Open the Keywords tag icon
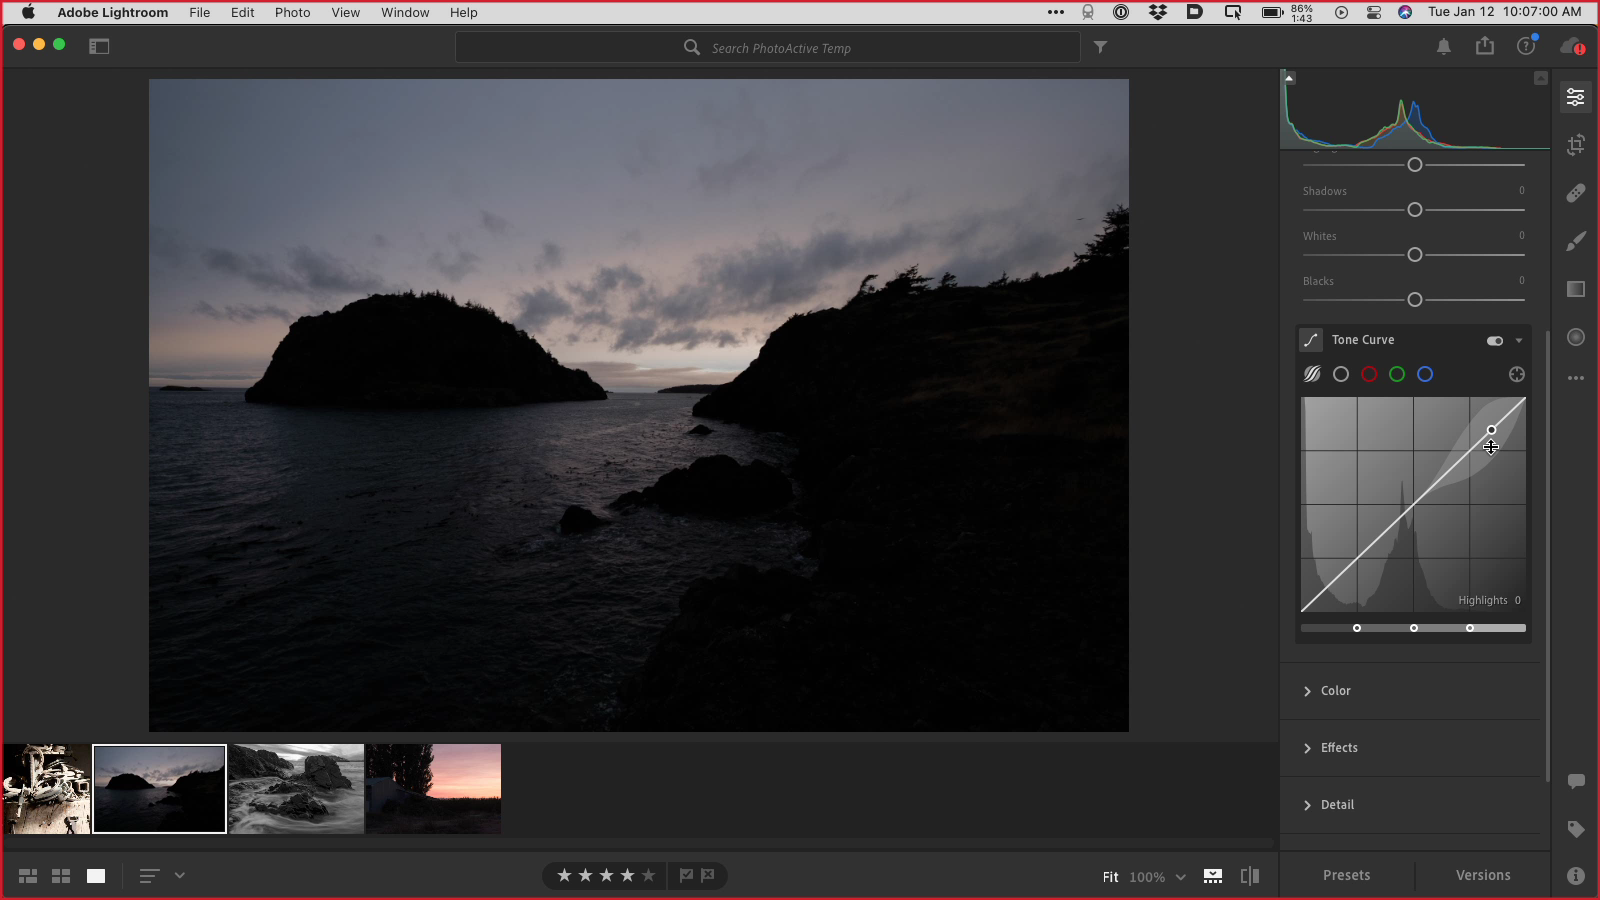The width and height of the screenshot is (1600, 900). pyautogui.click(x=1575, y=829)
